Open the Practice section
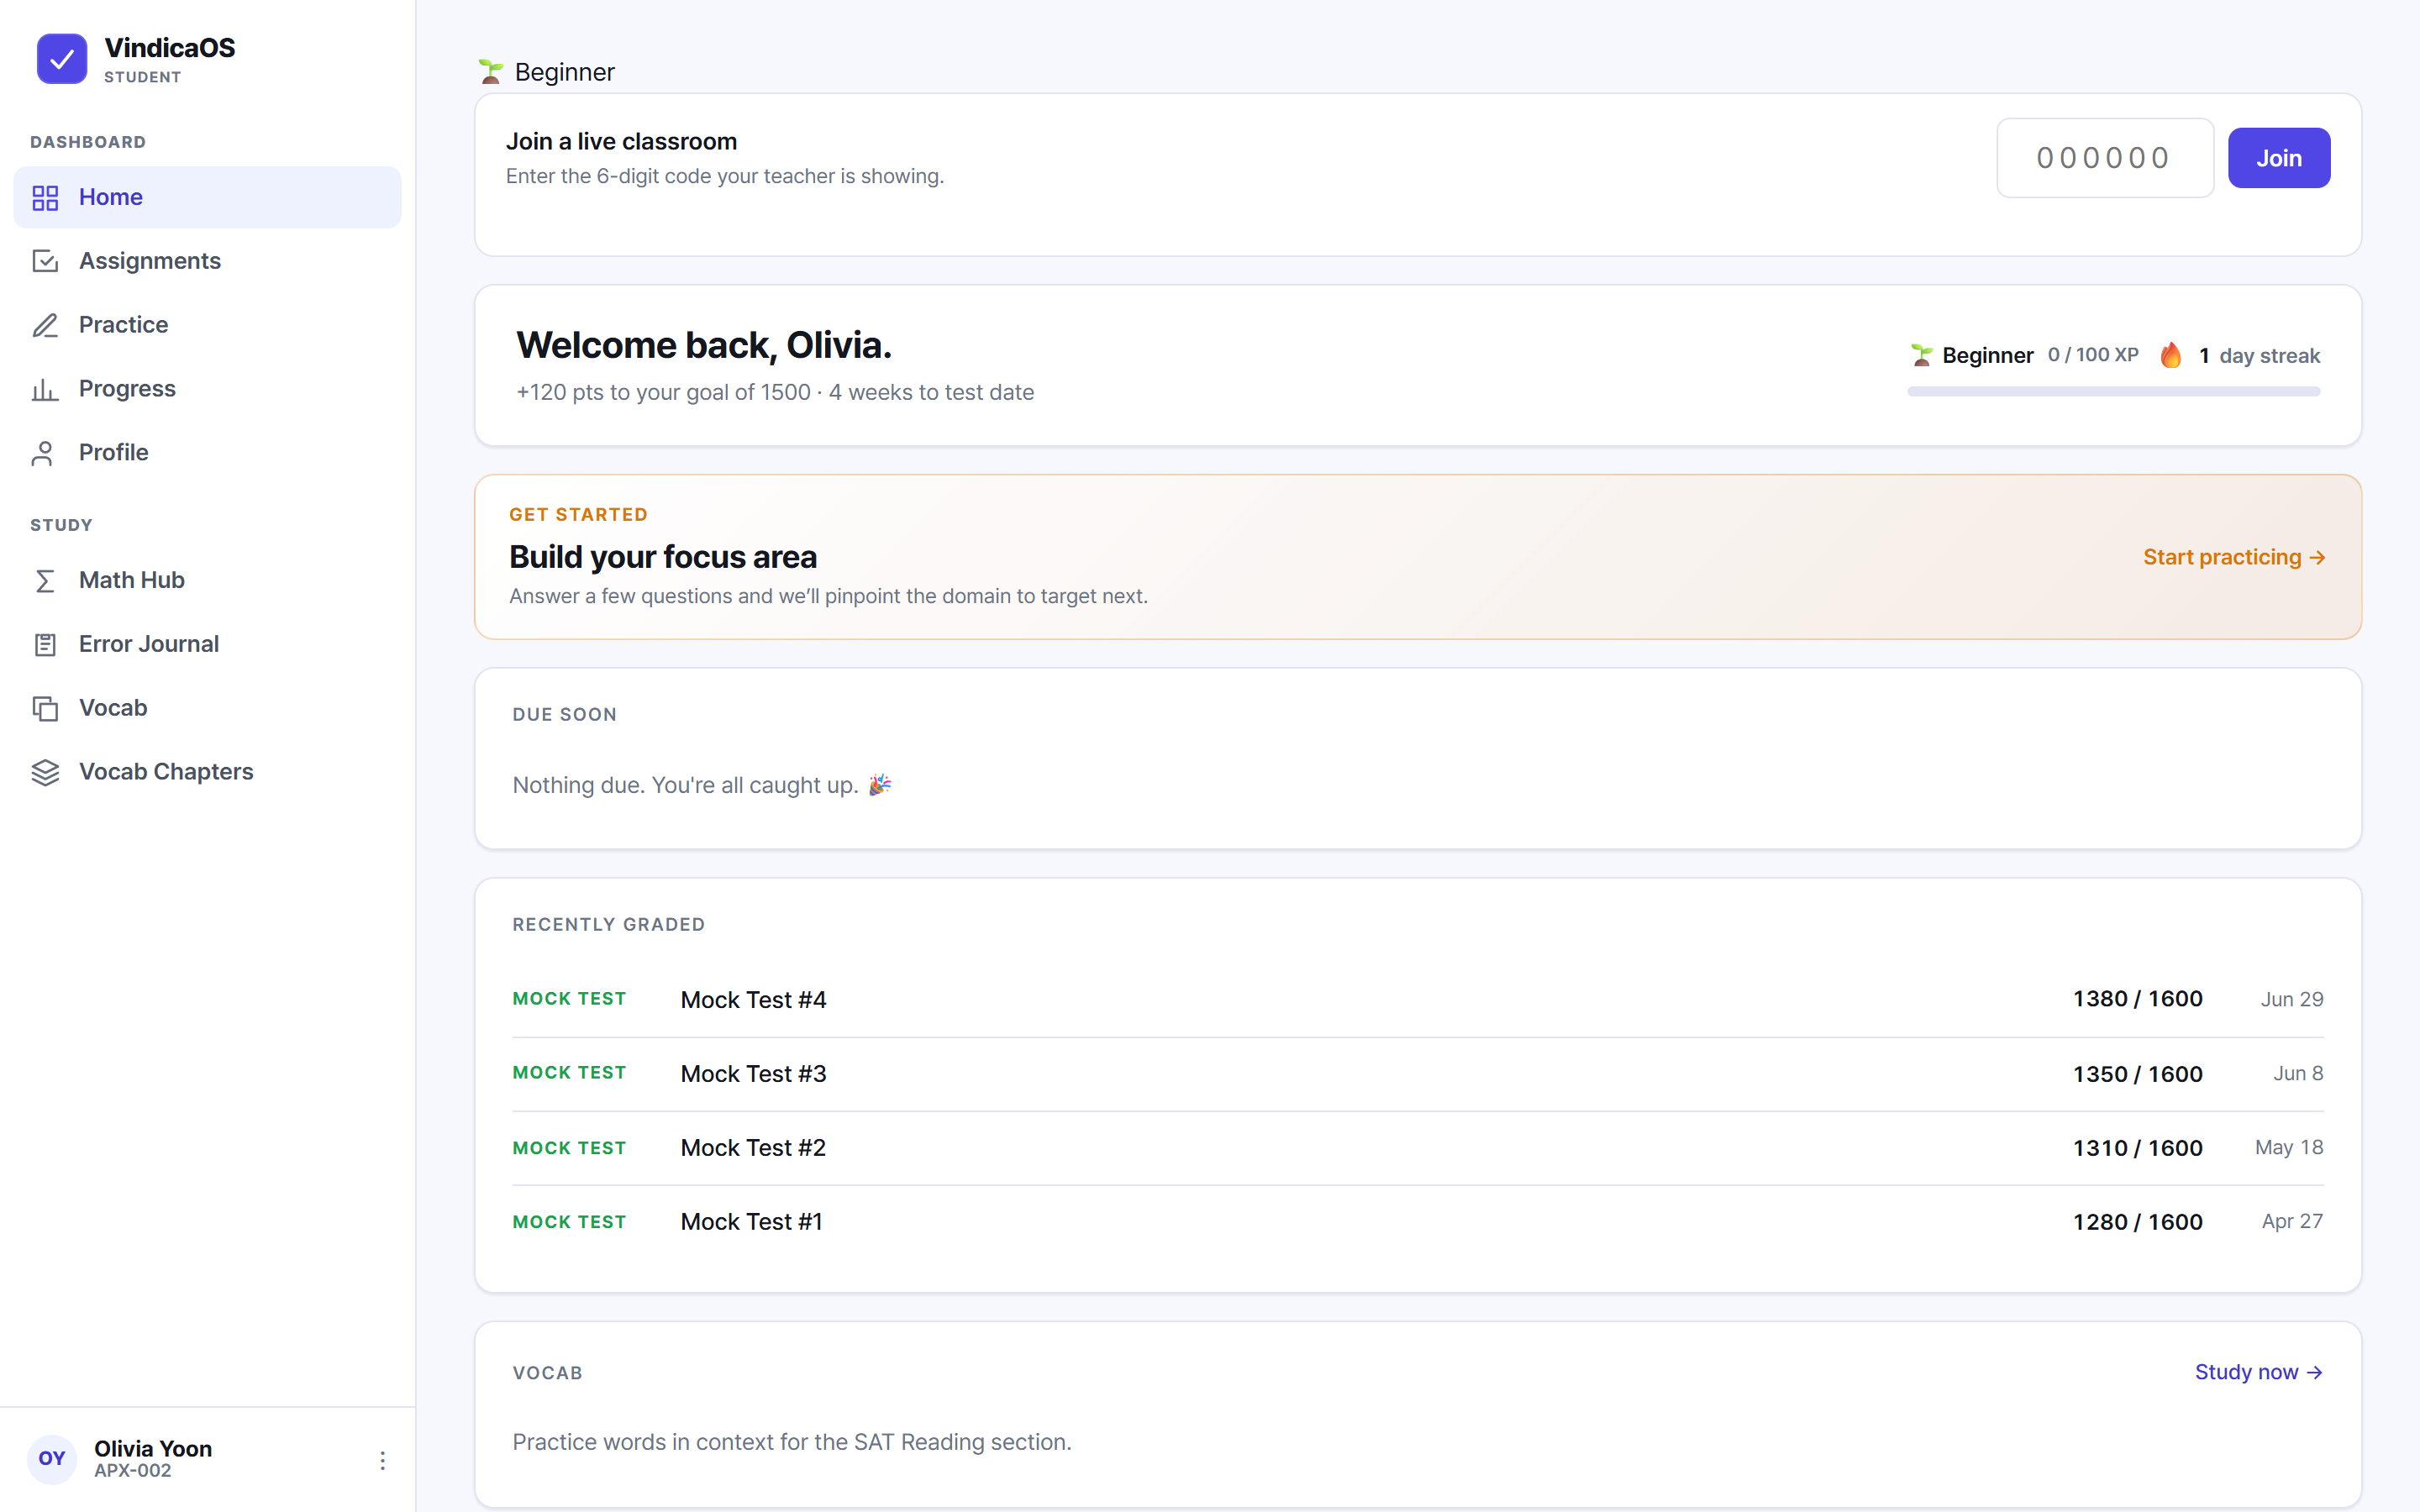 [207, 325]
